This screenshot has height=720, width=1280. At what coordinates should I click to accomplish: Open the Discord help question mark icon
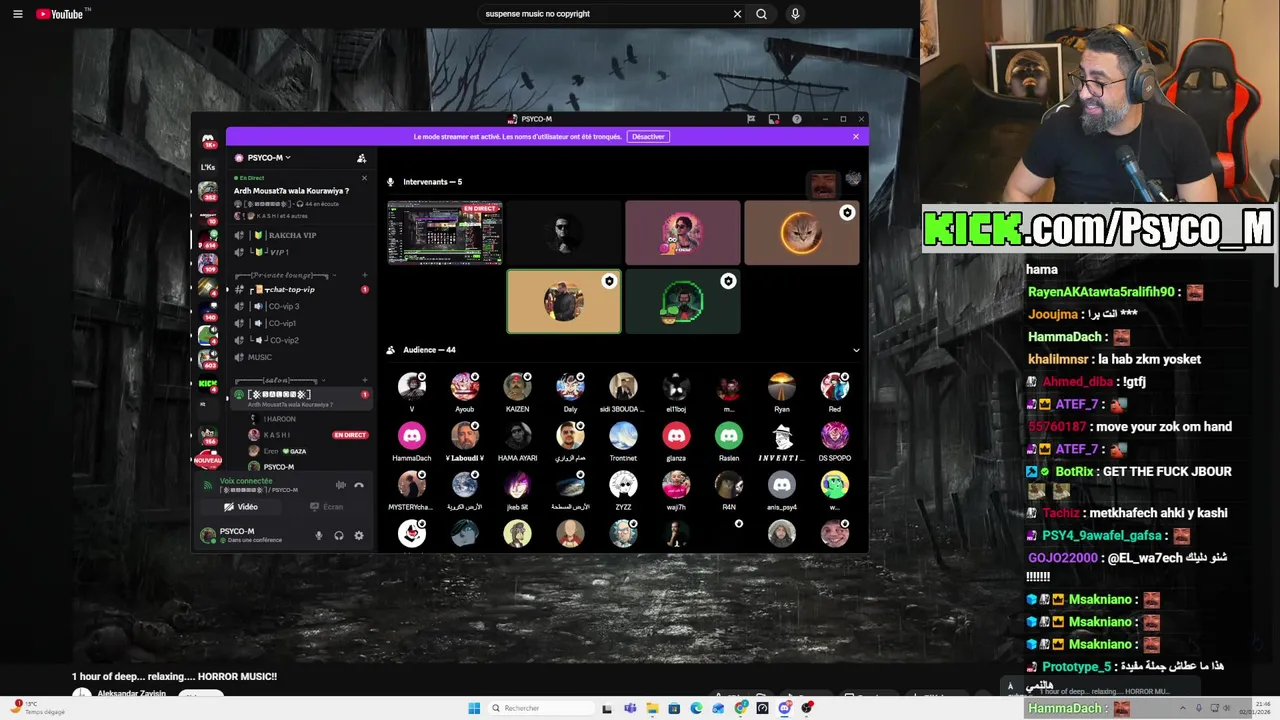(x=797, y=119)
